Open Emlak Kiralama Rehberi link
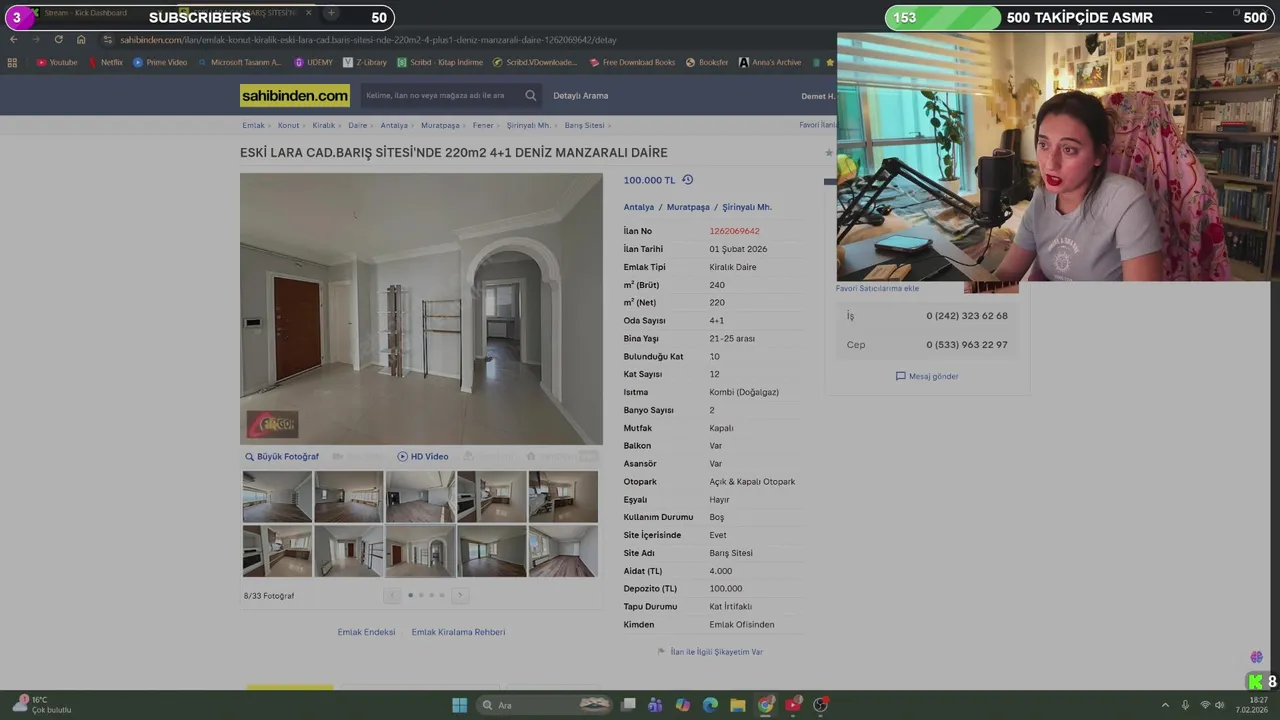Image resolution: width=1280 pixels, height=720 pixels. click(458, 632)
